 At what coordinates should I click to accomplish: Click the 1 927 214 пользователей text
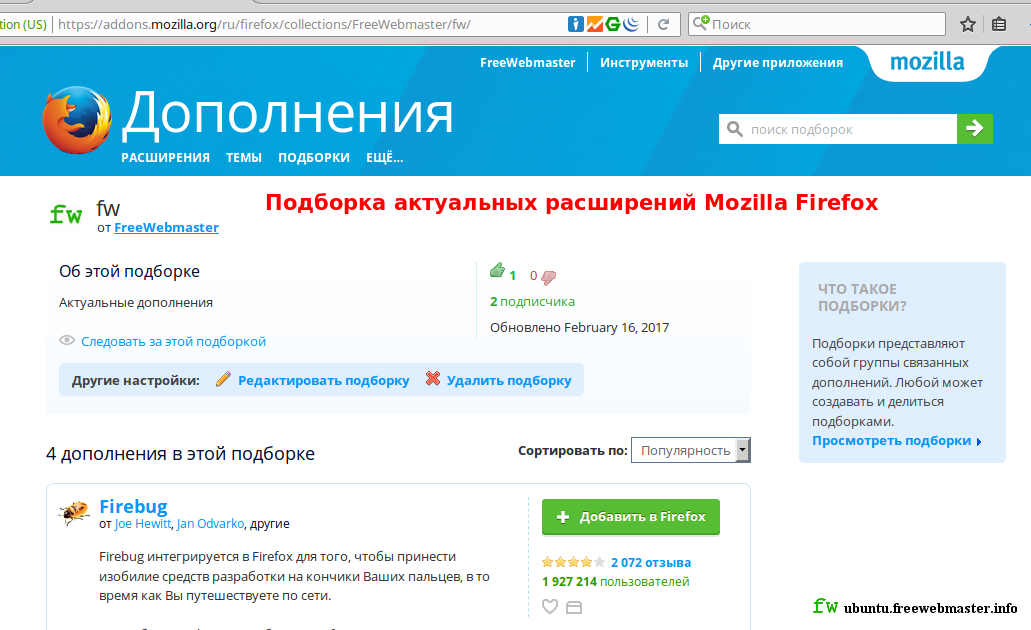click(615, 582)
